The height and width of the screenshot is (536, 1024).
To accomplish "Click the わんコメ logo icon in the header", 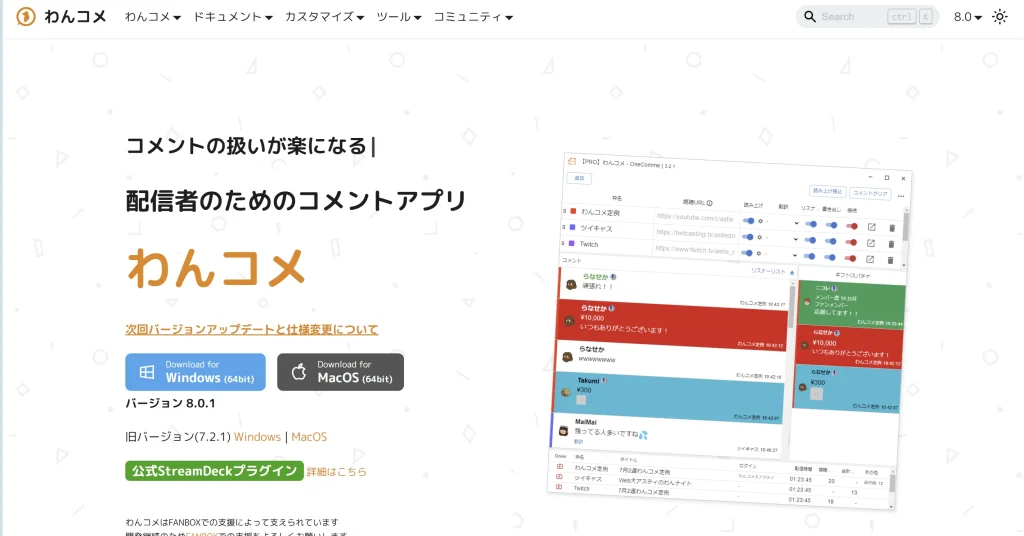I will click(26, 17).
